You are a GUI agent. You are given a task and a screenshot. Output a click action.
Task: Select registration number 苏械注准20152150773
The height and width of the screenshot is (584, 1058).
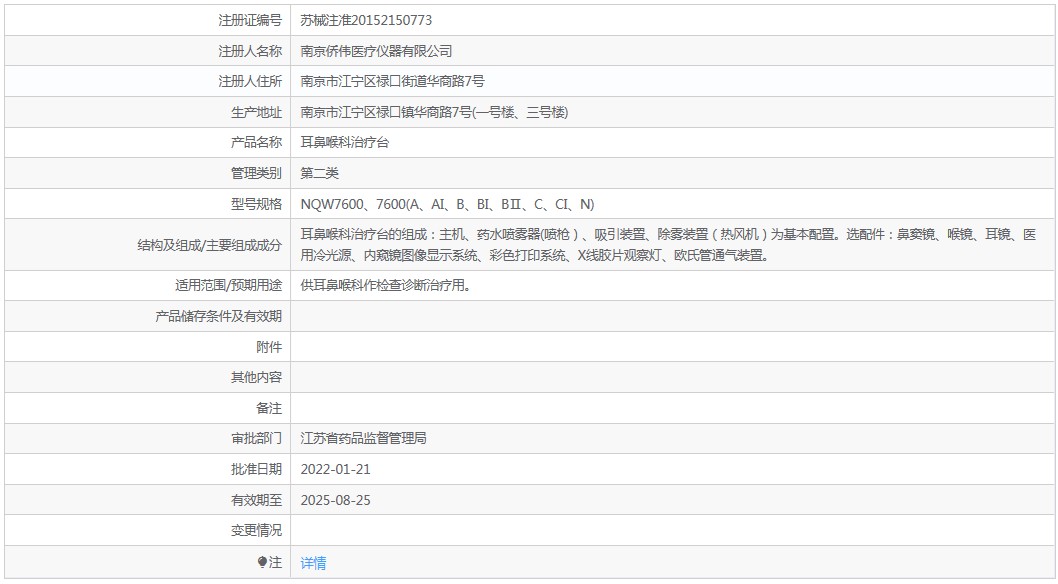[x=366, y=20]
